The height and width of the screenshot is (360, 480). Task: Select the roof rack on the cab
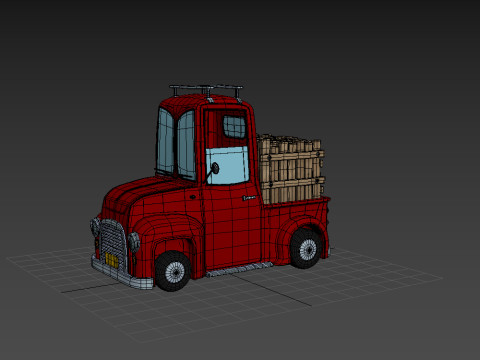pos(207,90)
